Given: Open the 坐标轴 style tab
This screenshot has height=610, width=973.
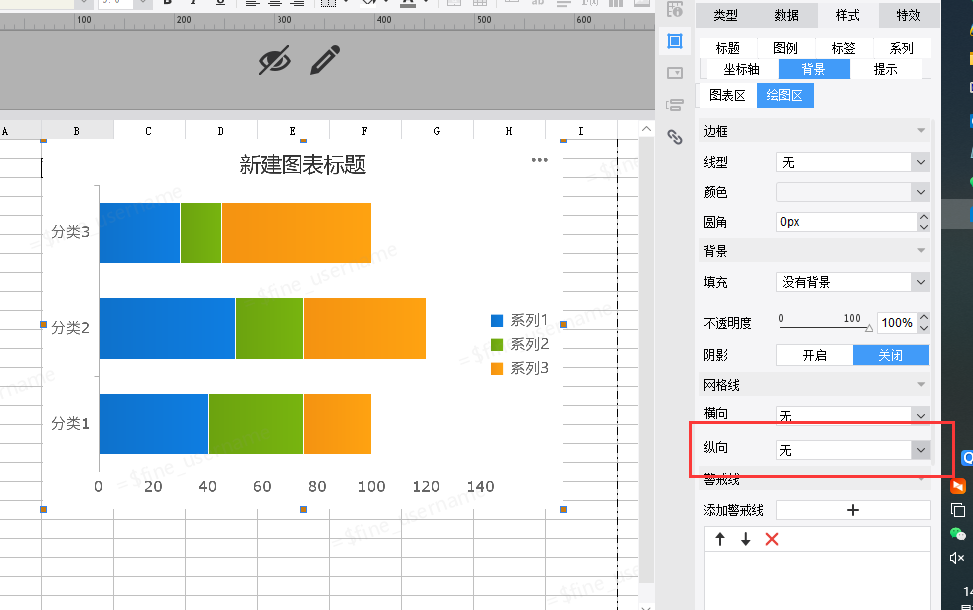Looking at the screenshot, I should pyautogui.click(x=742, y=70).
